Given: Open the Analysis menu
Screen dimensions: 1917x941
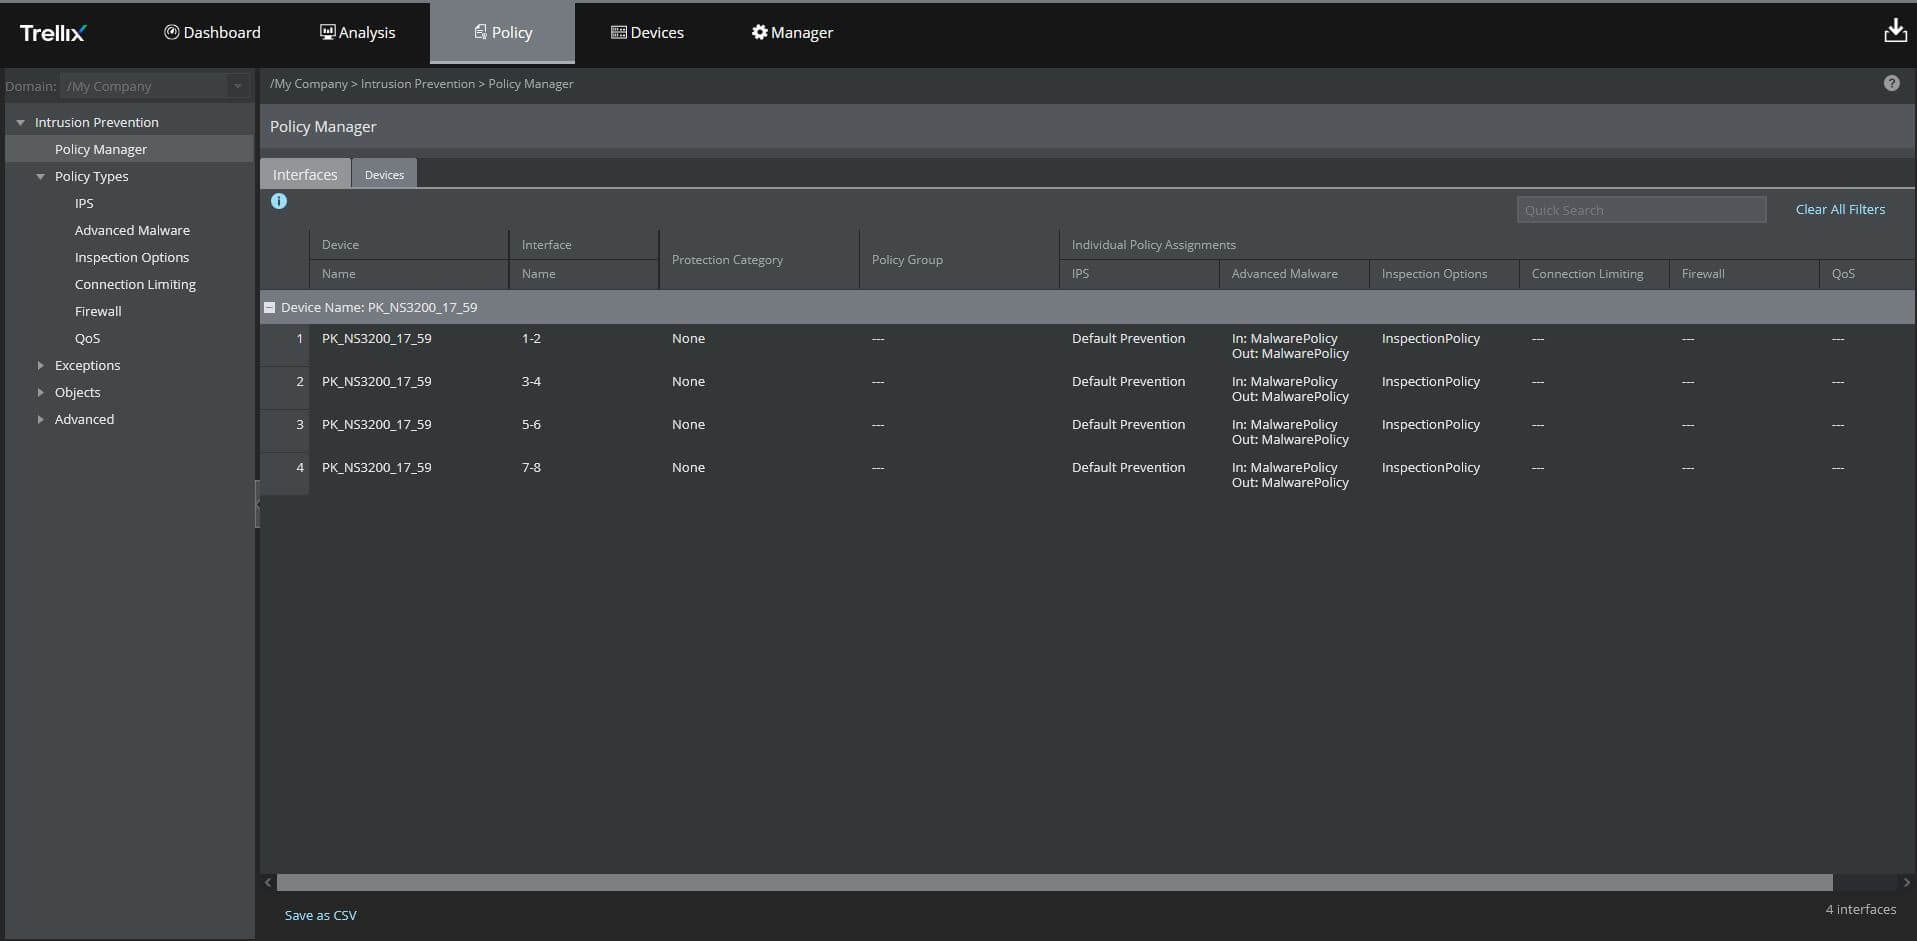Looking at the screenshot, I should (x=357, y=33).
